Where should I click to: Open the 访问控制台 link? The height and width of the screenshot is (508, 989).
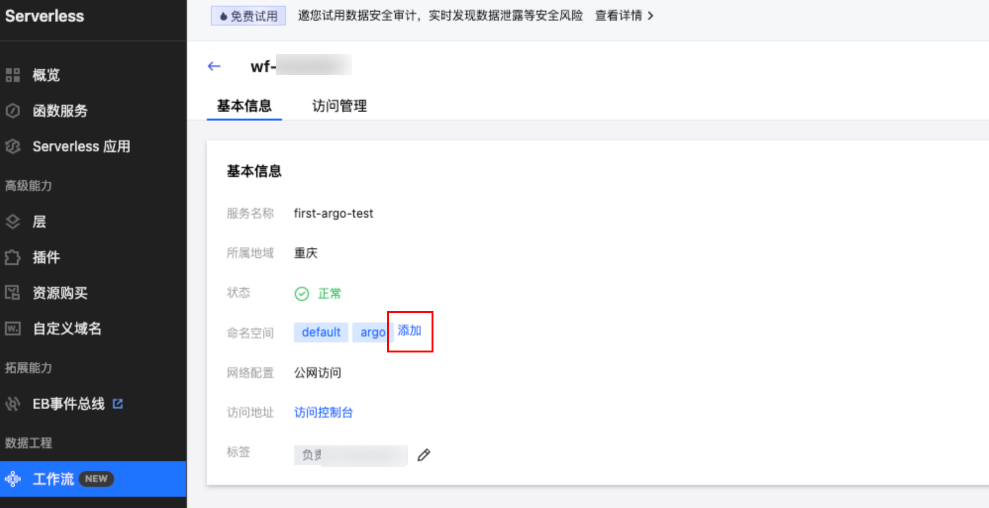coord(323,412)
